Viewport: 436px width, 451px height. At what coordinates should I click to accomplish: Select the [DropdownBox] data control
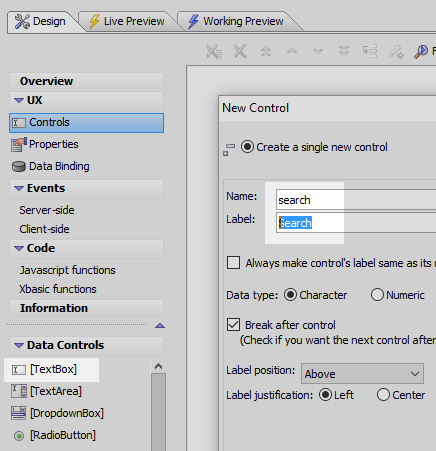[x=57, y=413]
